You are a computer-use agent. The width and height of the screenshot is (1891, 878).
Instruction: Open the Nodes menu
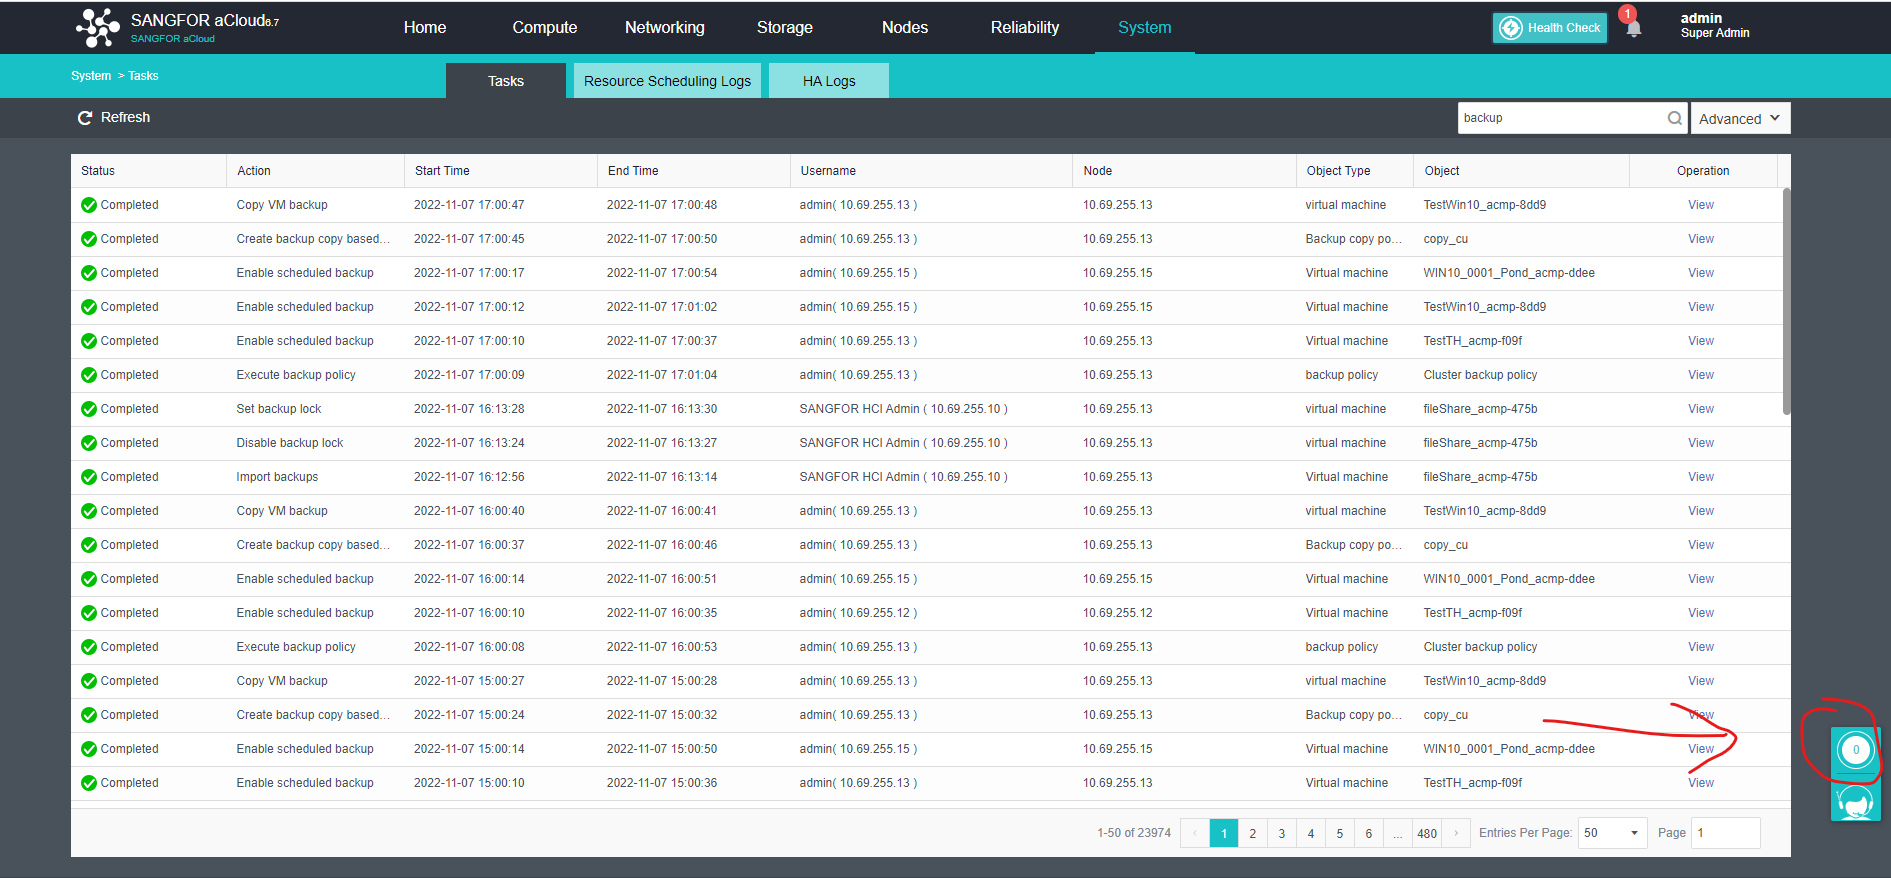click(x=905, y=28)
